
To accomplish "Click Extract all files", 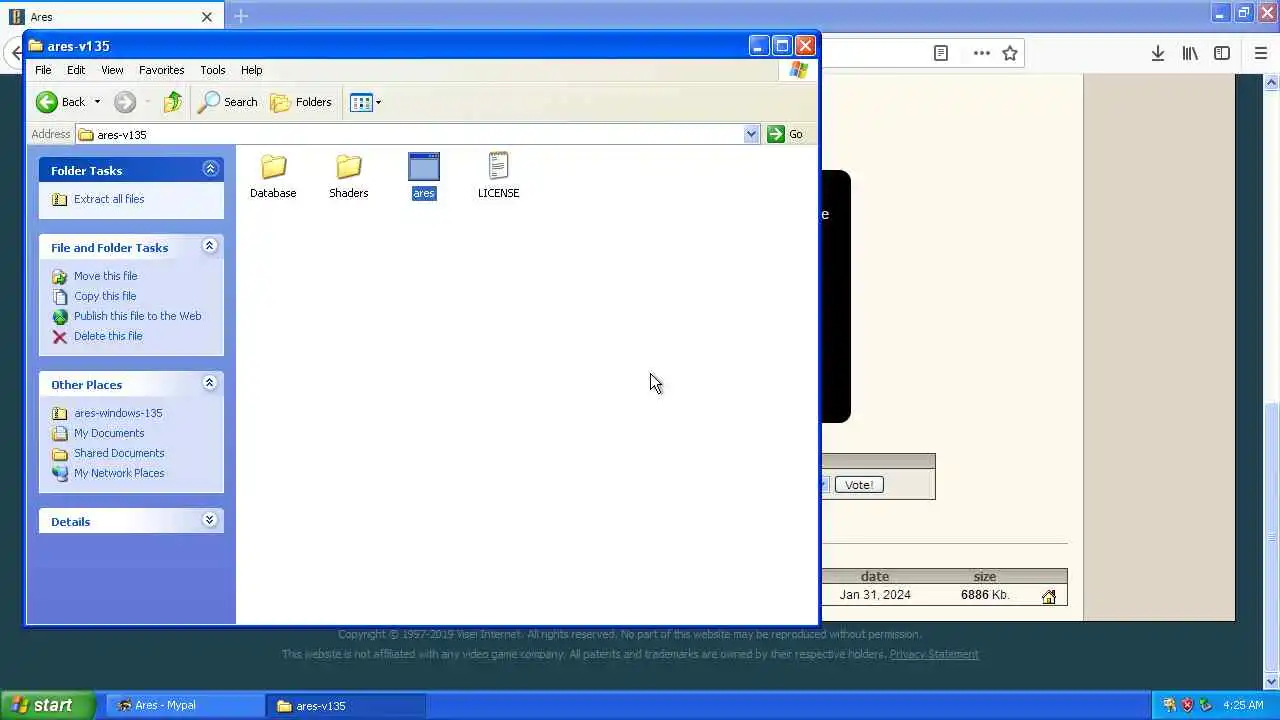I will tap(108, 199).
